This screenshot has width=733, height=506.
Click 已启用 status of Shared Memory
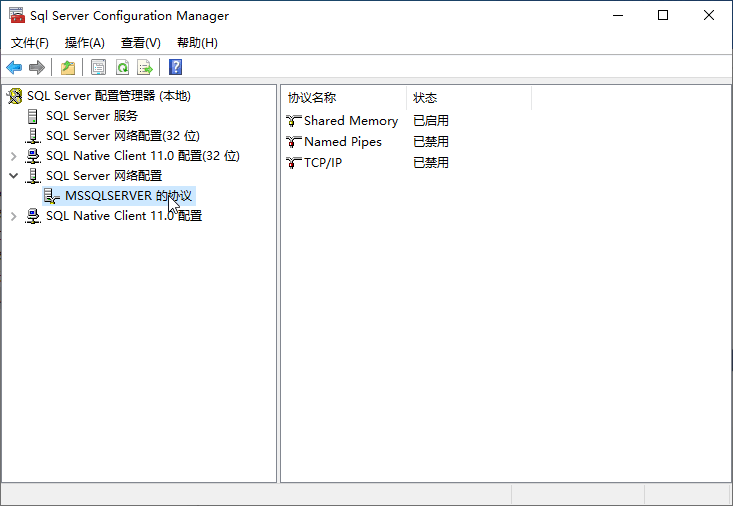point(431,121)
